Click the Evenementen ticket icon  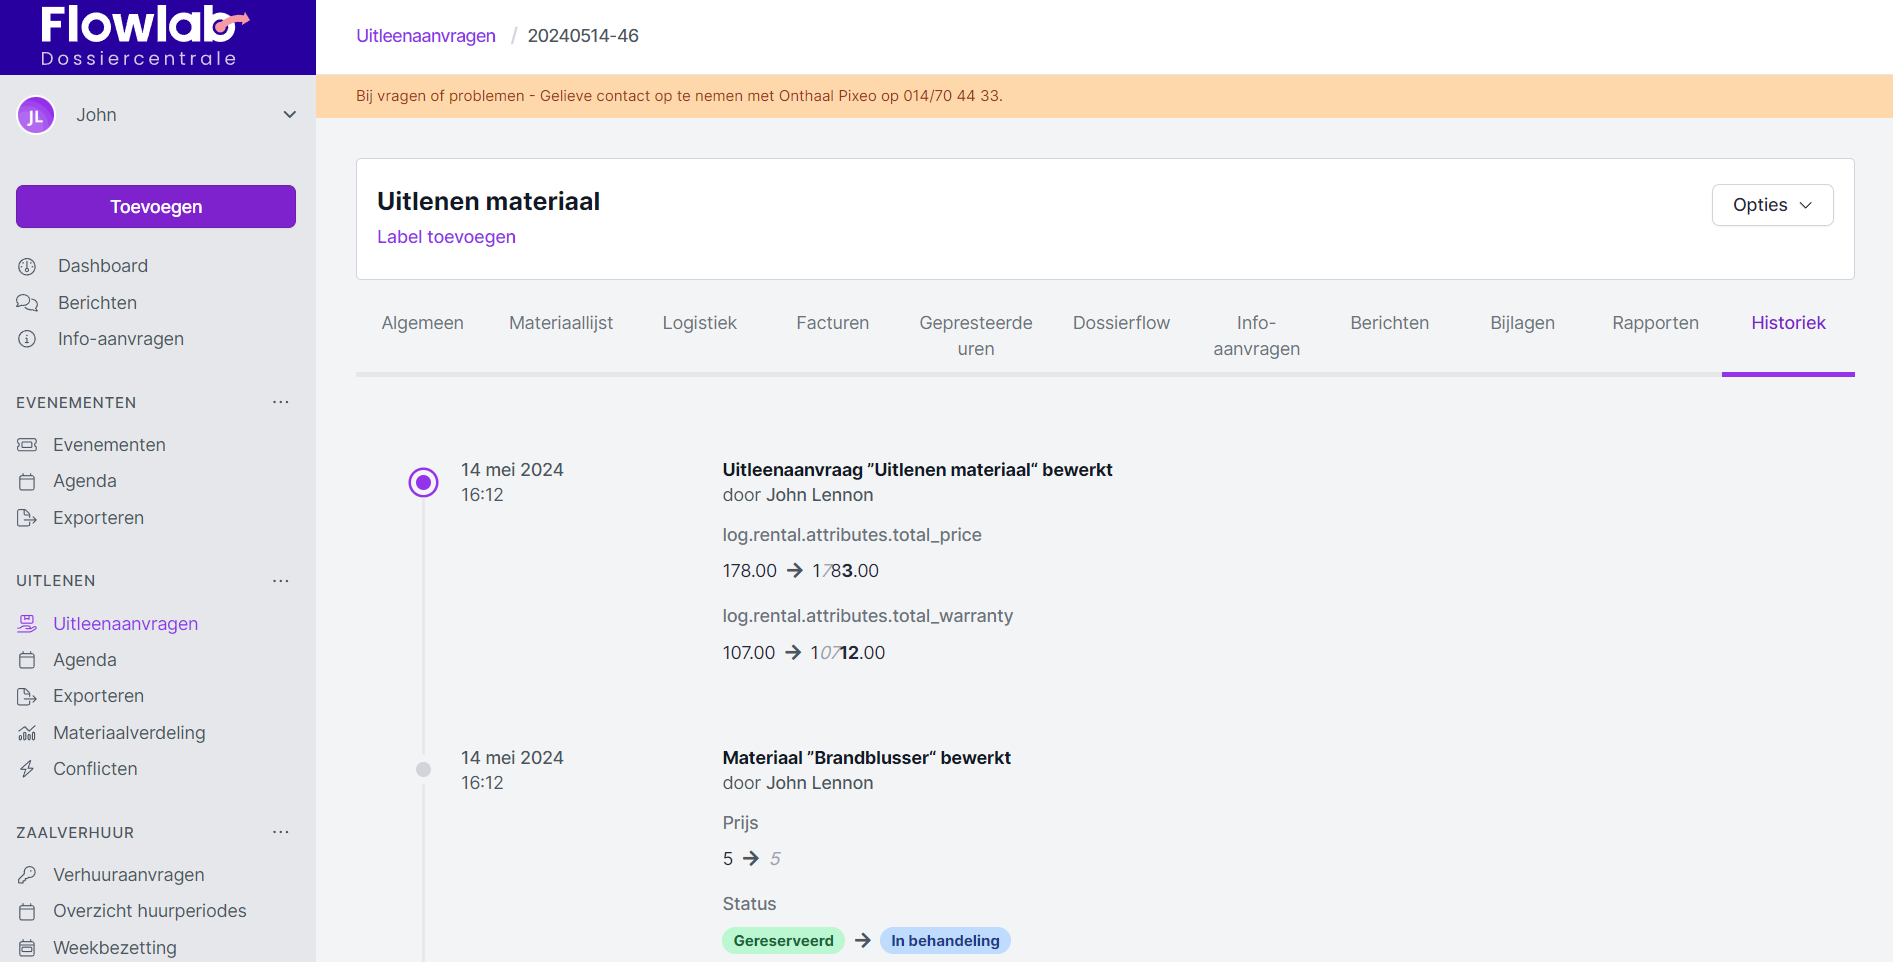coord(27,445)
